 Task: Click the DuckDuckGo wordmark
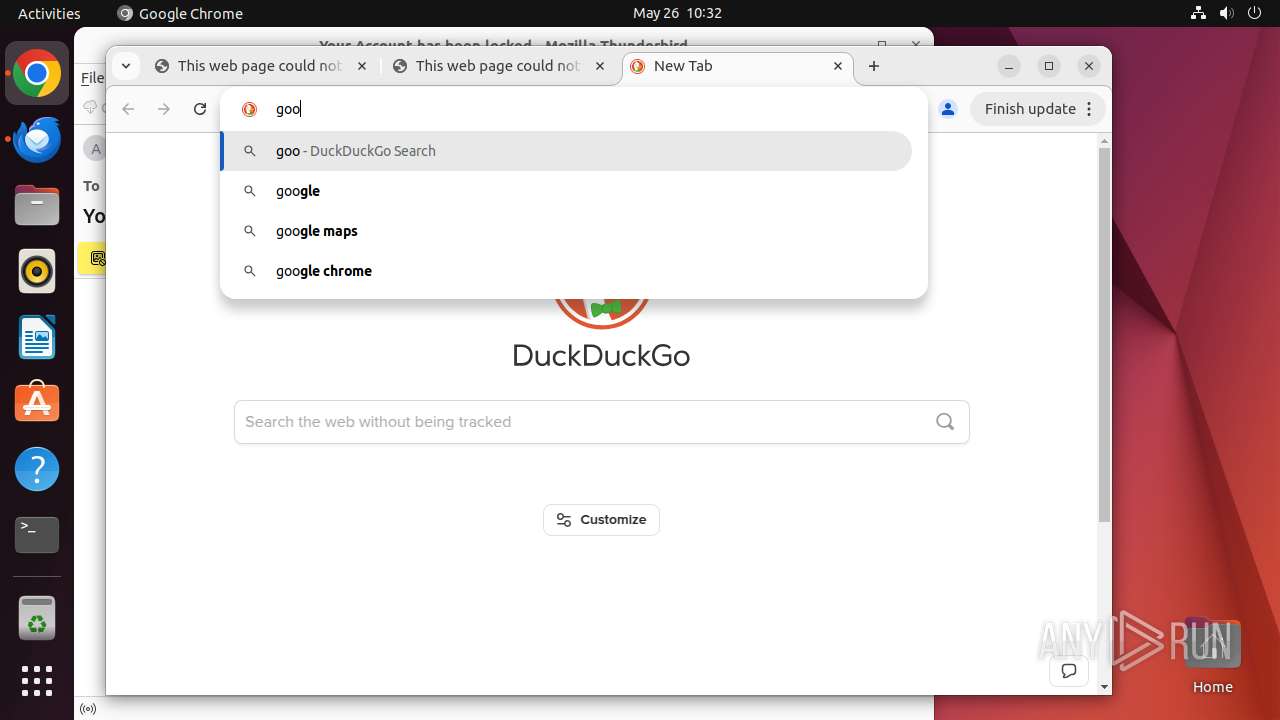coord(601,355)
